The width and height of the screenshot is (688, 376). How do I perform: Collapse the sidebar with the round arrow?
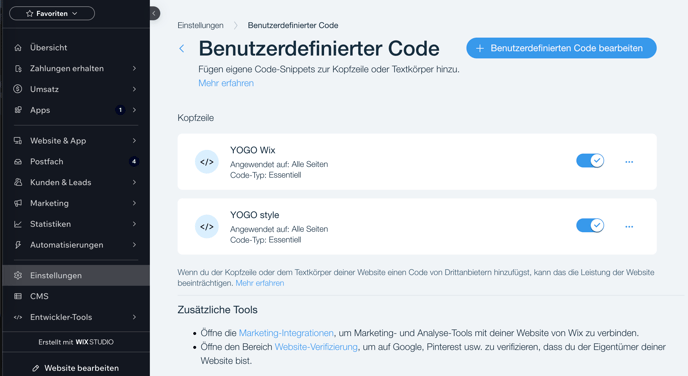(x=154, y=14)
